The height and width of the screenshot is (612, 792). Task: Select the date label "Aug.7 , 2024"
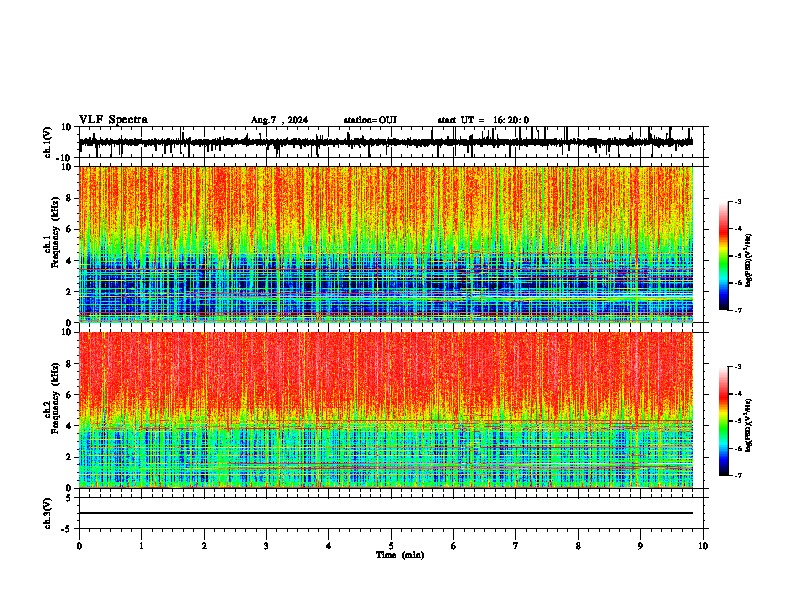pyautogui.click(x=279, y=120)
